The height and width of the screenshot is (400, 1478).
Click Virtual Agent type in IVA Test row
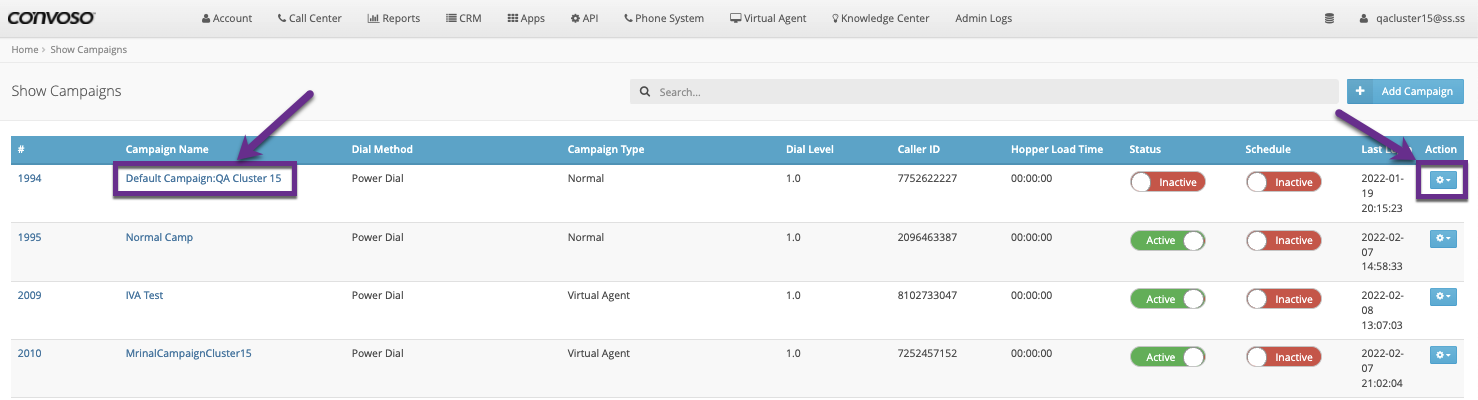(x=599, y=295)
